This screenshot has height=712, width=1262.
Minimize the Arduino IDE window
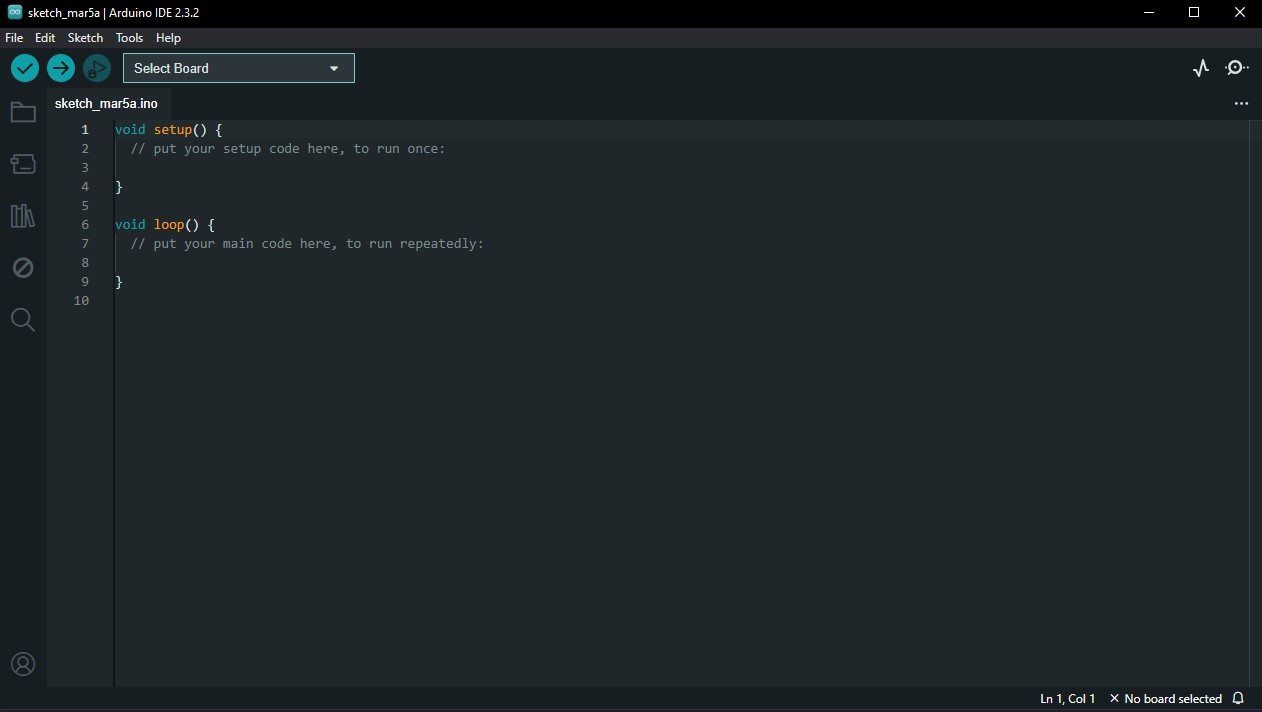click(1148, 12)
